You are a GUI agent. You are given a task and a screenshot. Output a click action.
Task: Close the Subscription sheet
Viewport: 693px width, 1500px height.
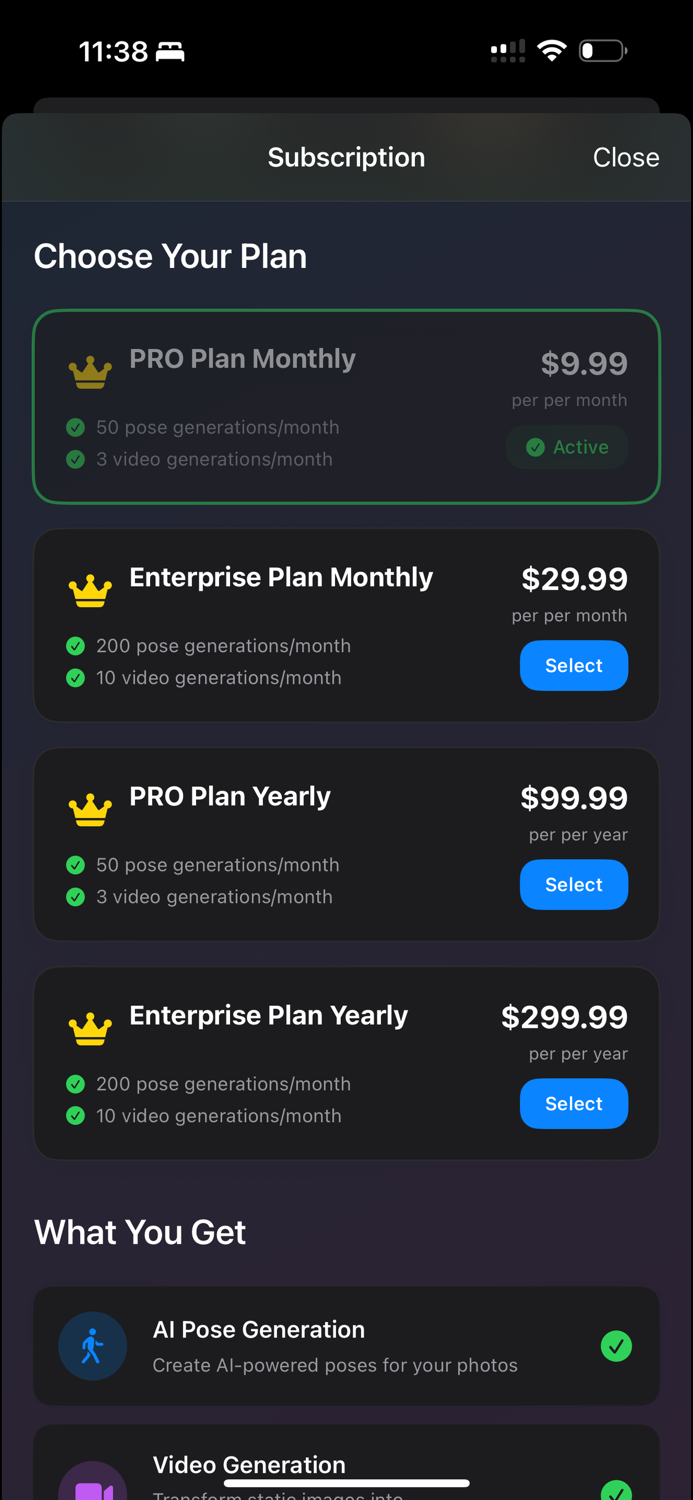click(x=625, y=157)
